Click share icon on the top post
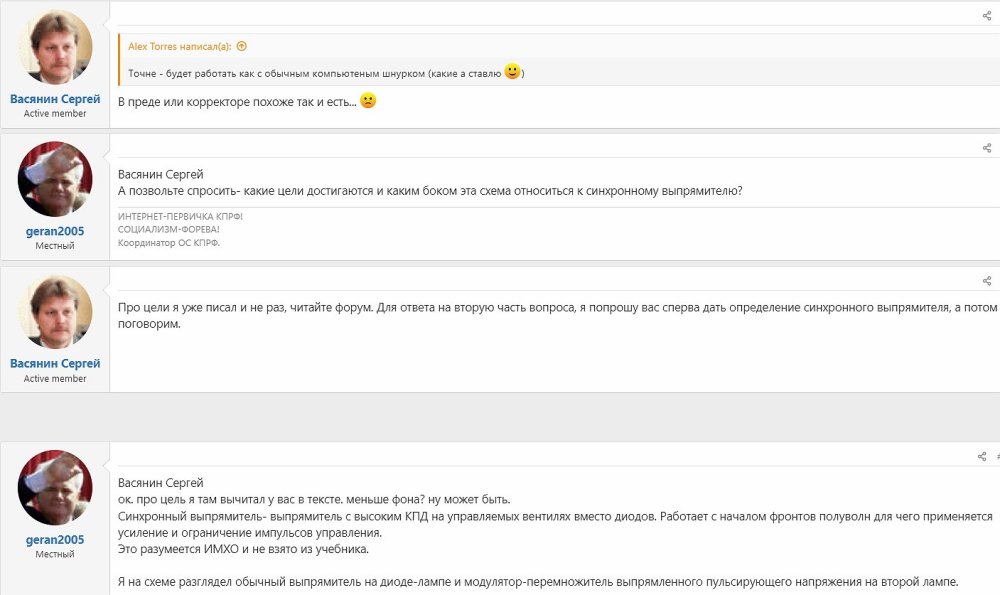The image size is (1000, 595). click(x=987, y=15)
